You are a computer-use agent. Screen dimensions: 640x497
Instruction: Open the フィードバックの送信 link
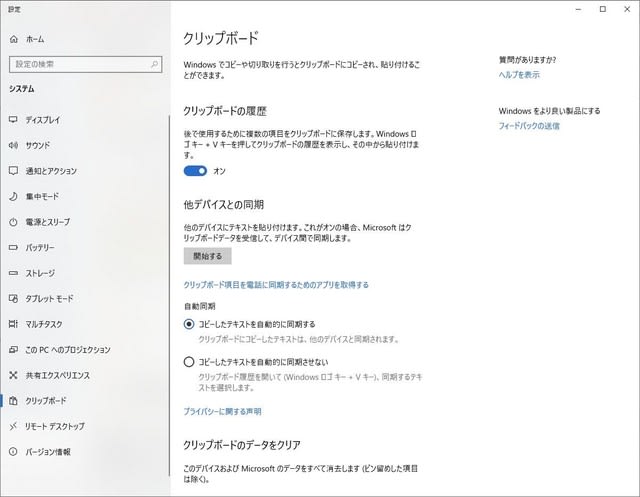529,126
